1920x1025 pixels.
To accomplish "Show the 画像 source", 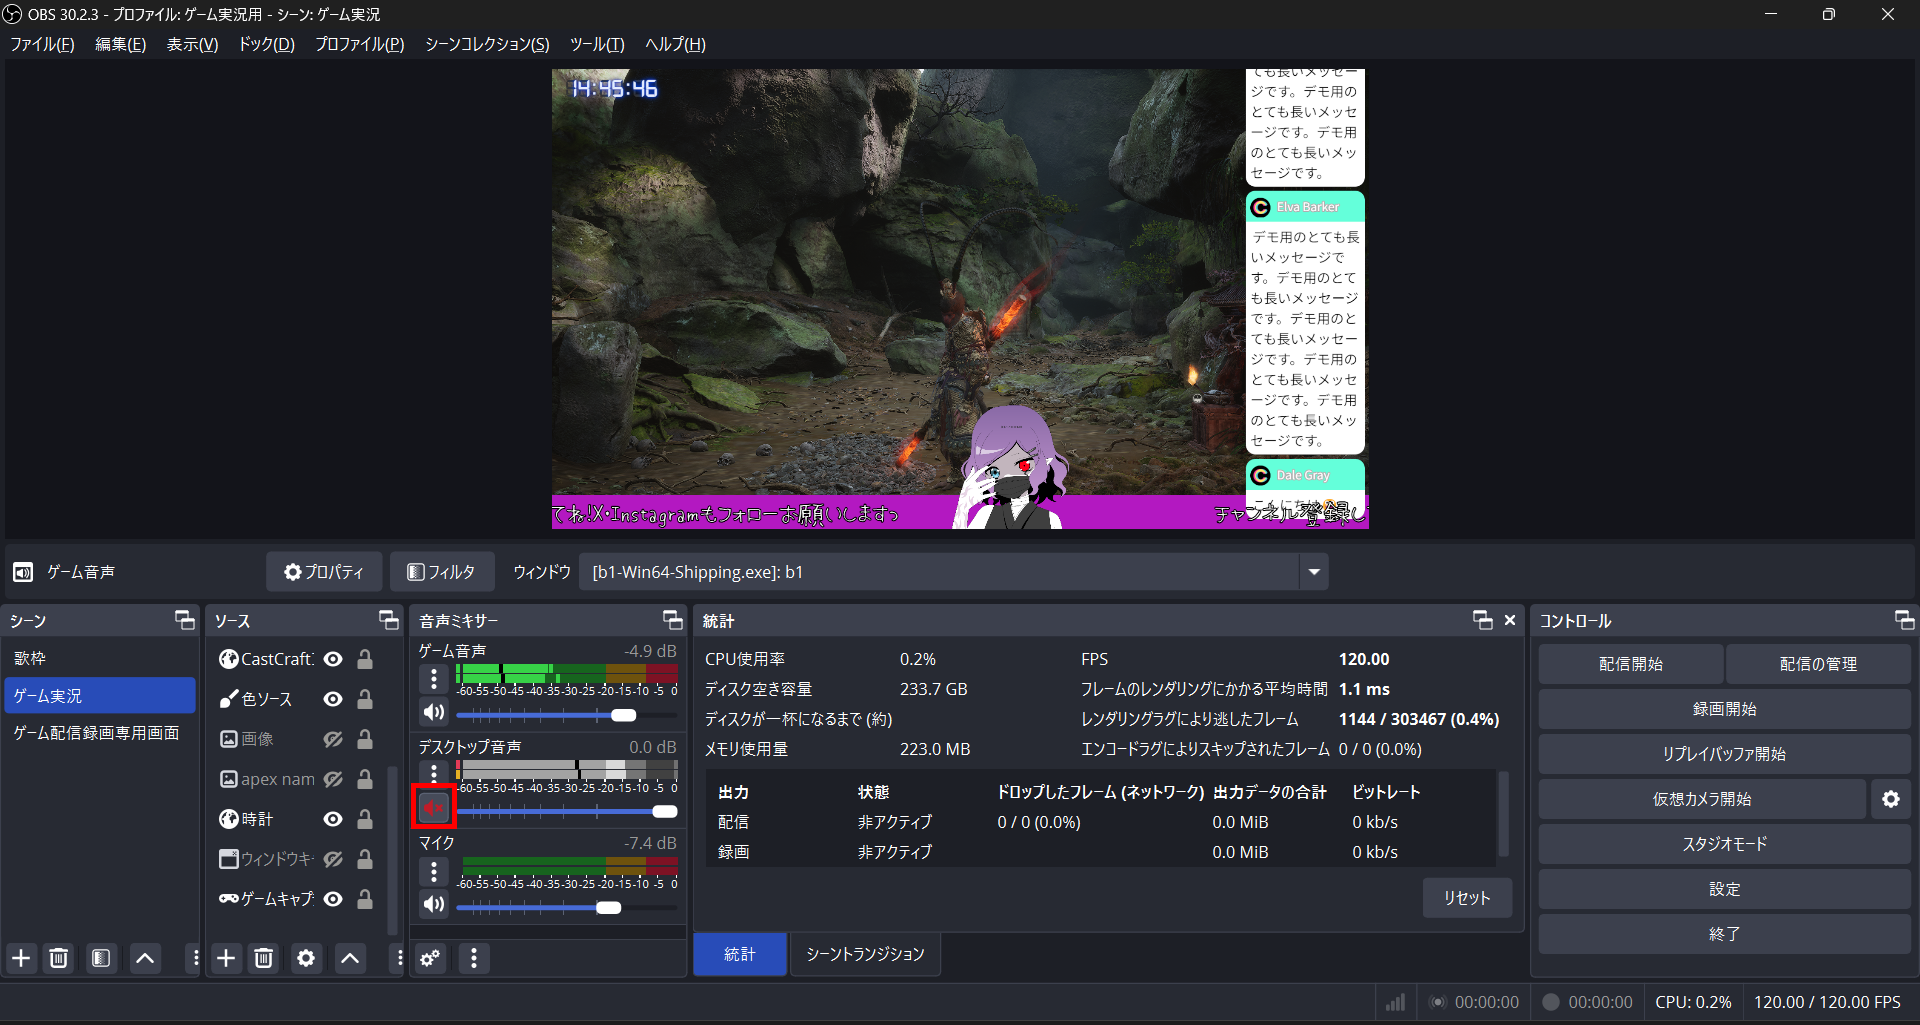I will [x=333, y=739].
